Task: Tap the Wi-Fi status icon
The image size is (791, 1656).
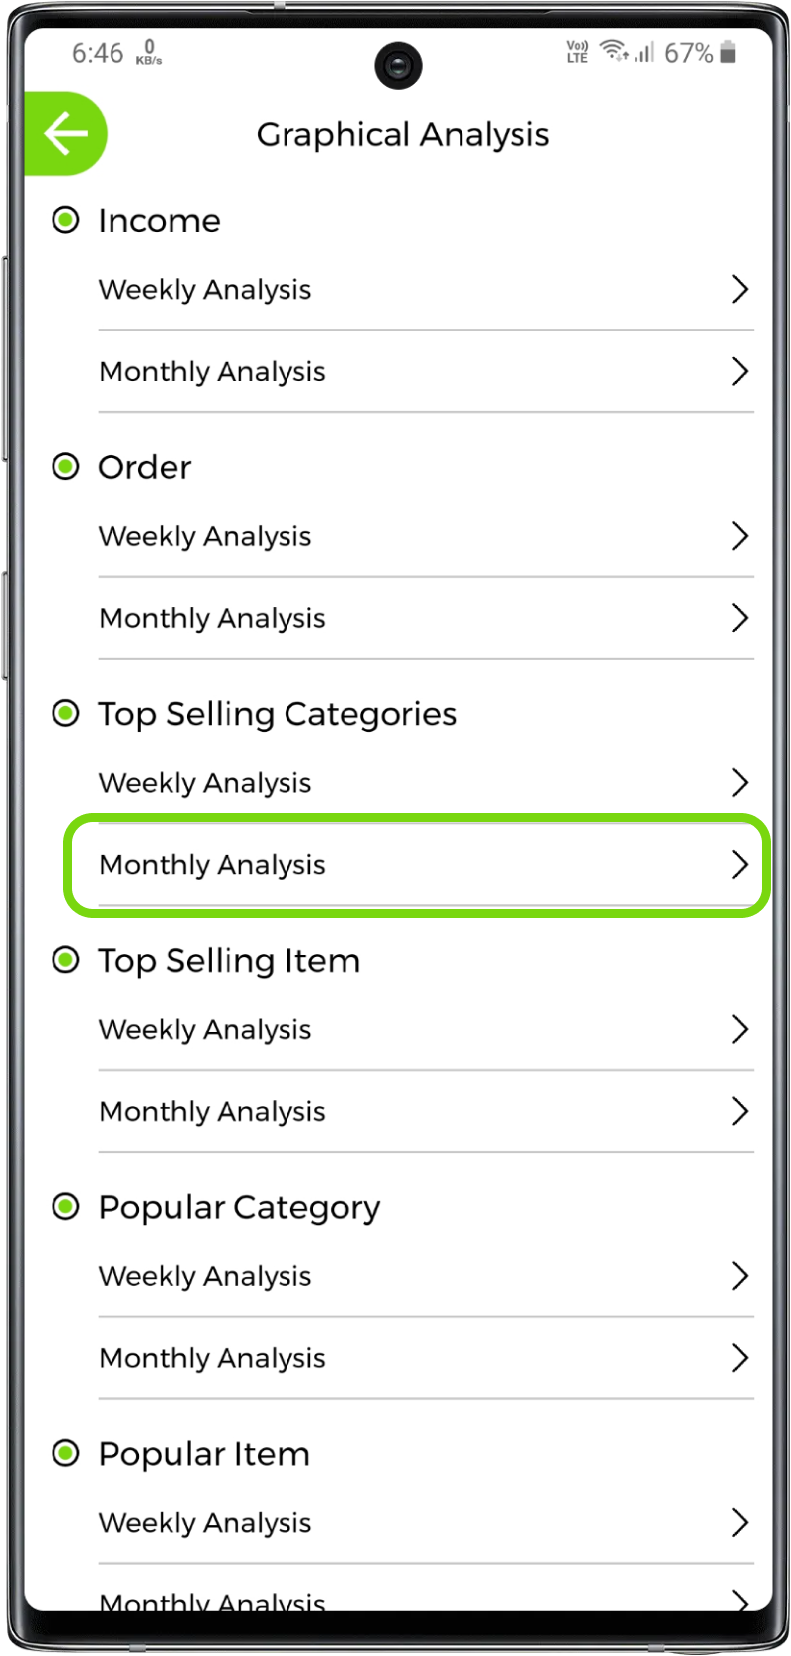Action: pos(614,51)
